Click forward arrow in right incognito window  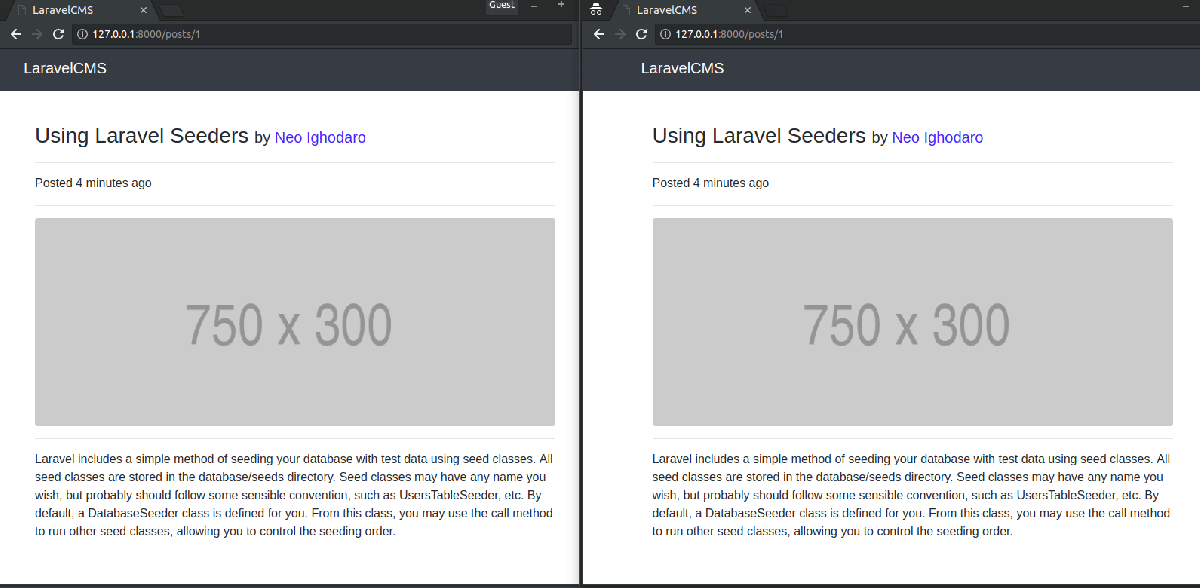620,34
